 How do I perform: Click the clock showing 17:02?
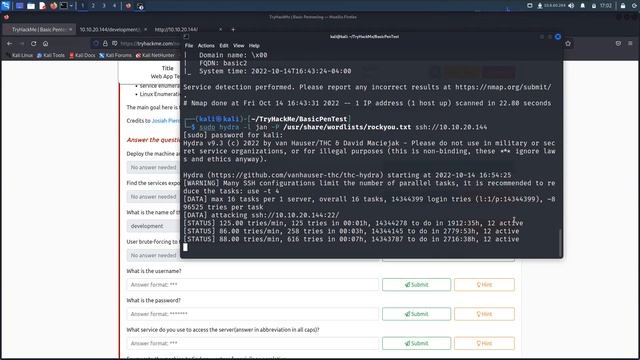point(606,6)
